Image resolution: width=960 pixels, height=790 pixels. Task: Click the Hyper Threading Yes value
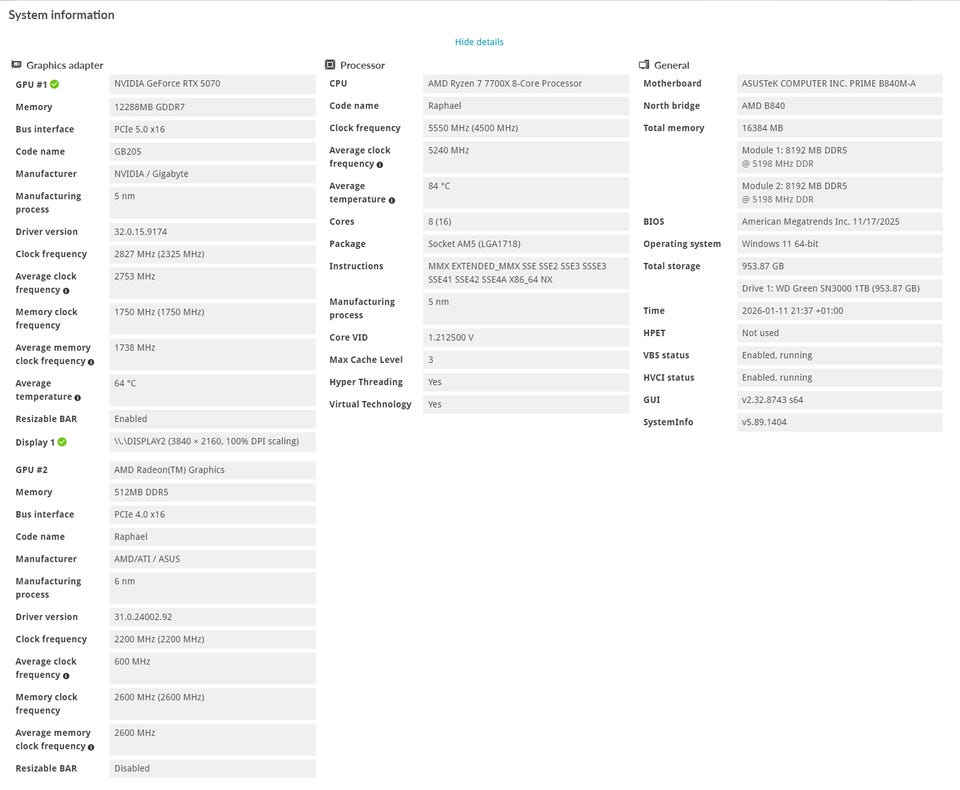coord(526,382)
